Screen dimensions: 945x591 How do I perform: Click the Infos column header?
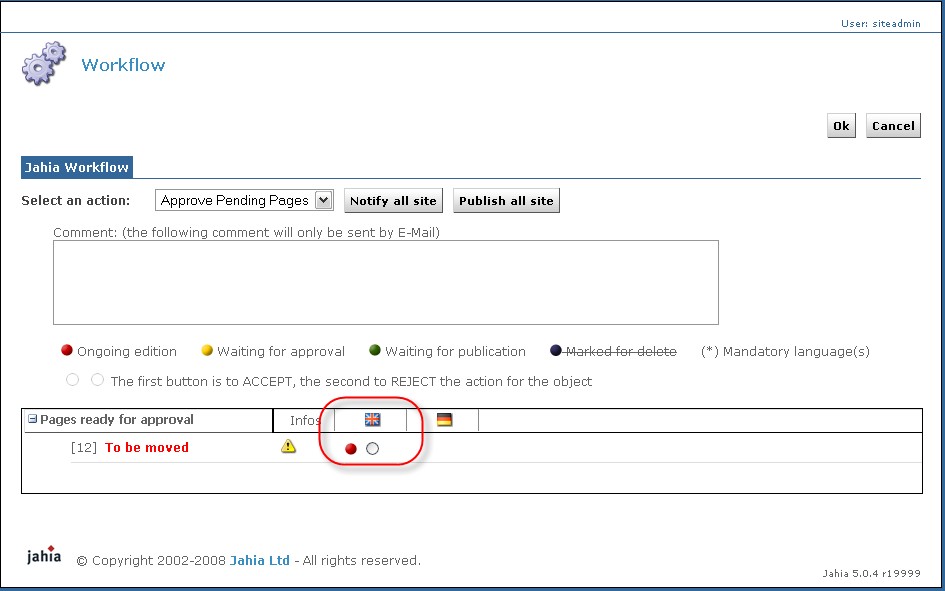pyautogui.click(x=304, y=421)
